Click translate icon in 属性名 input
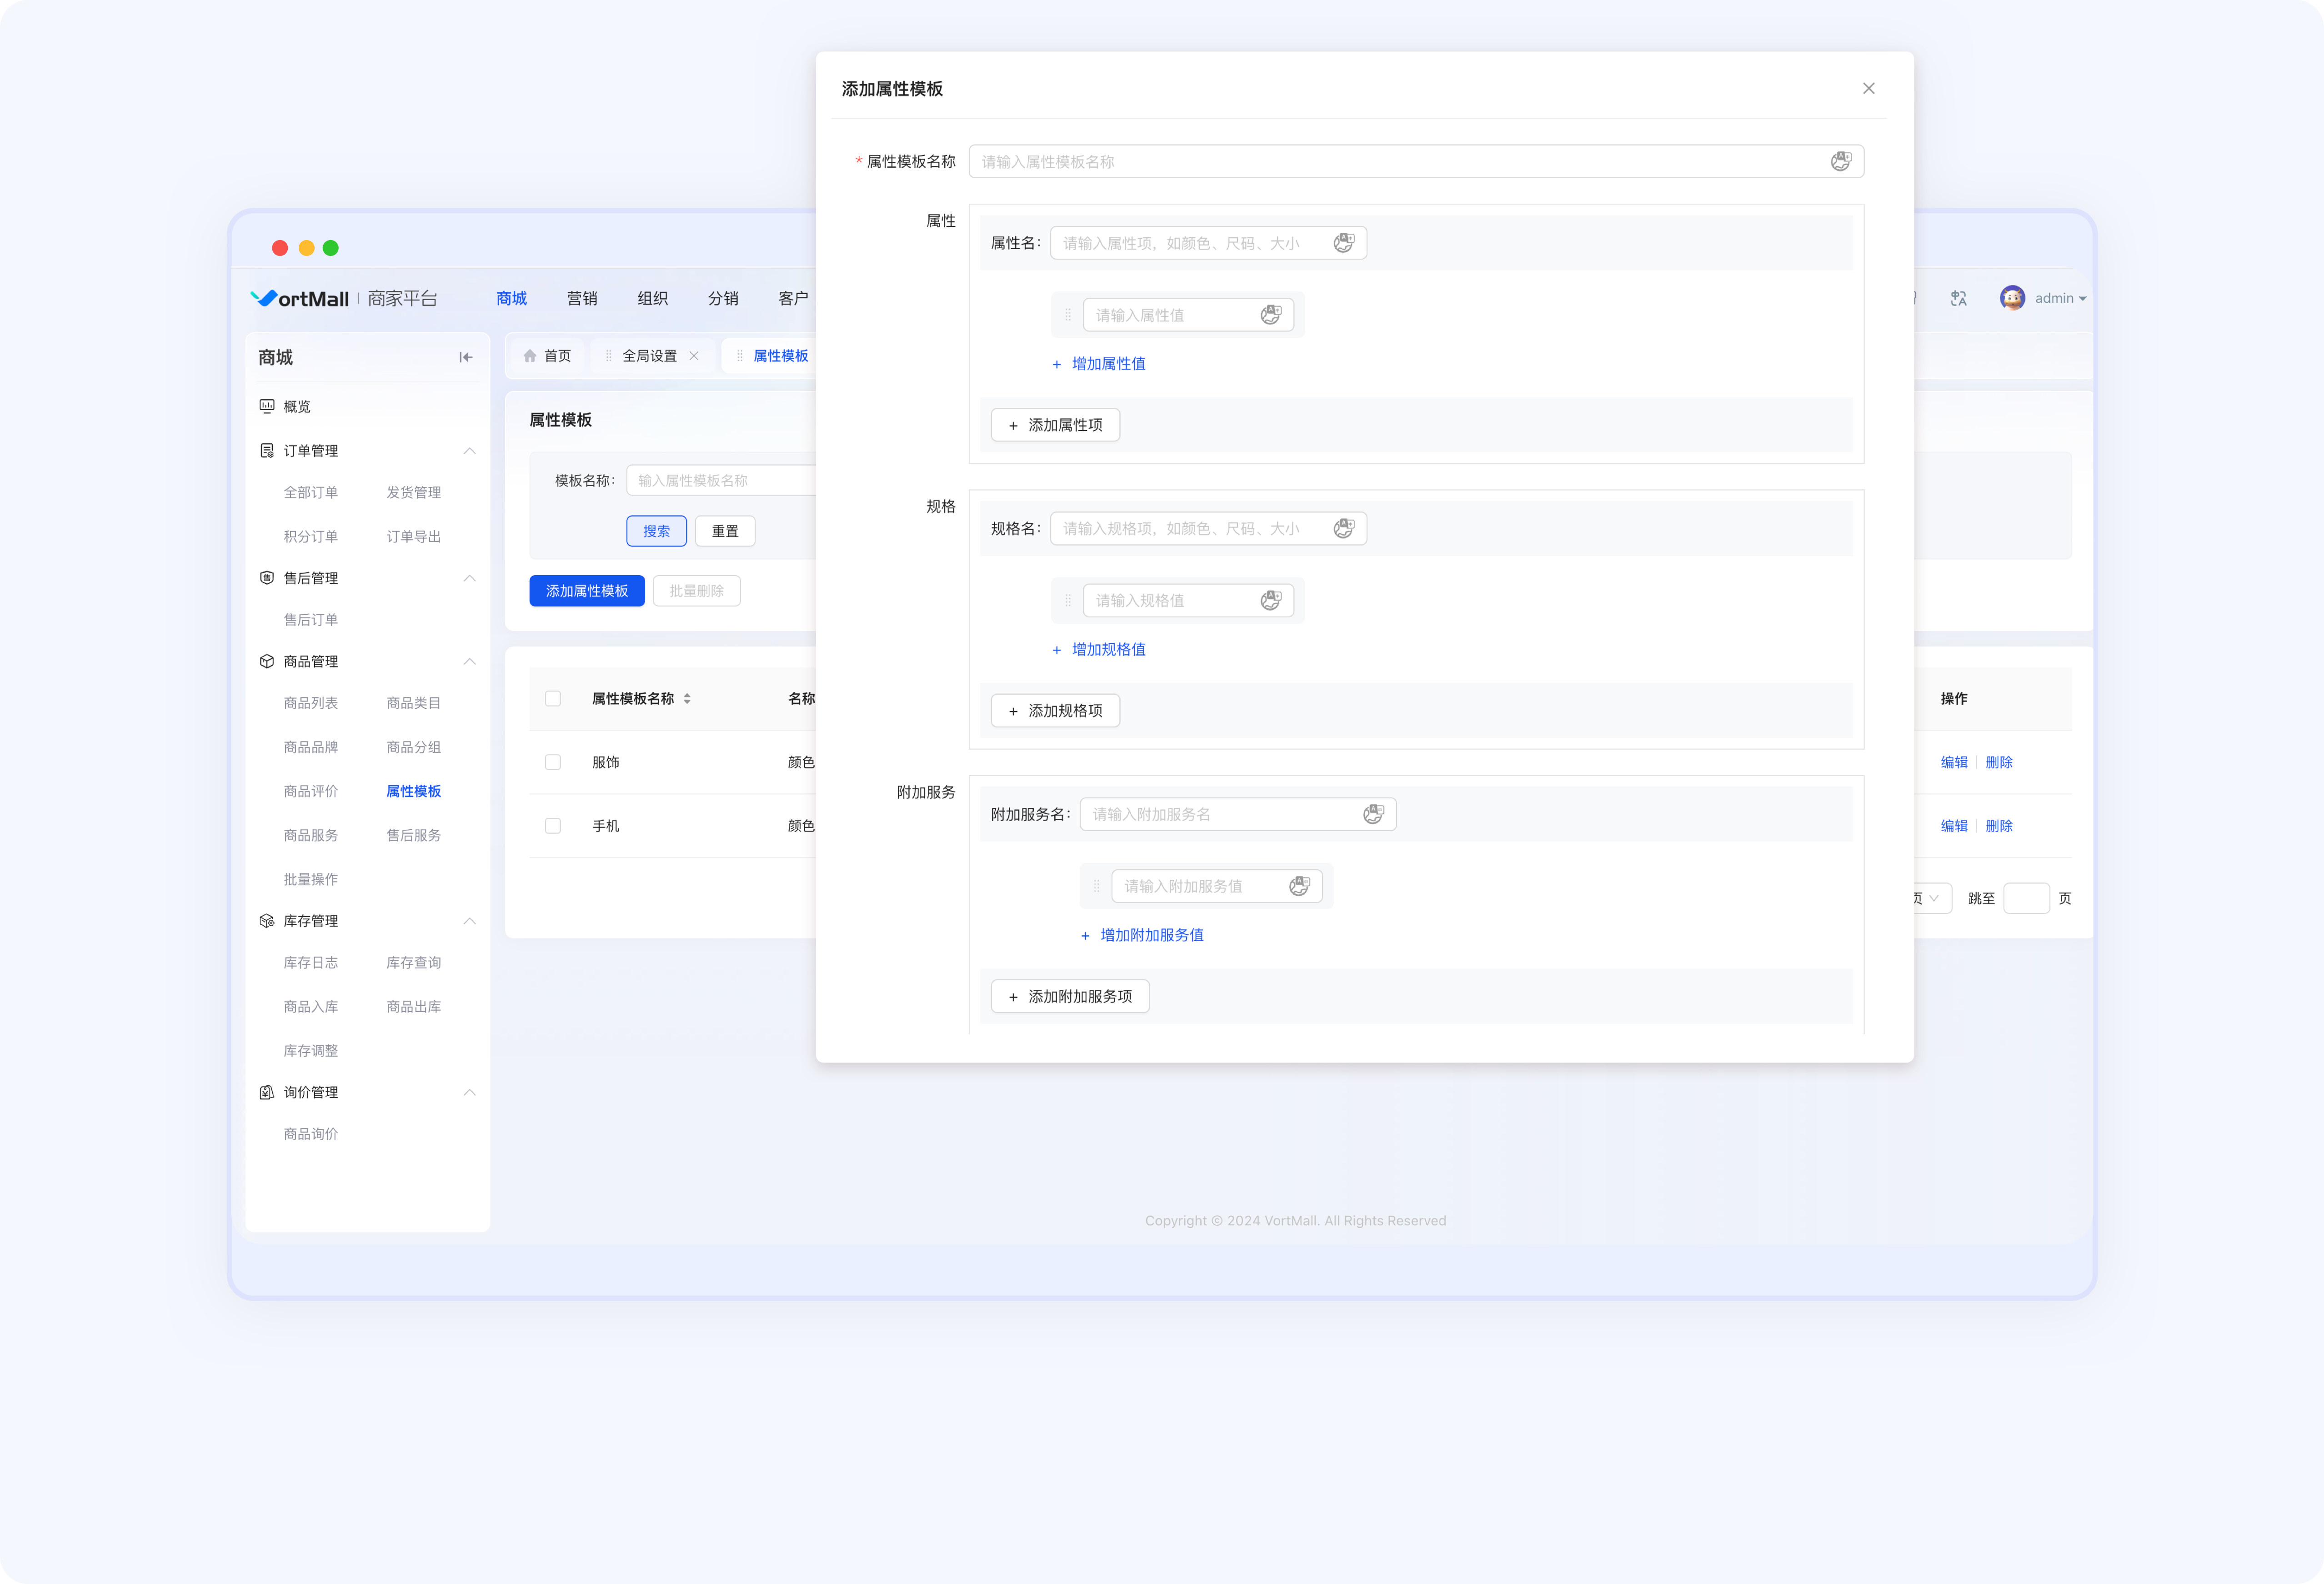 click(x=1343, y=243)
